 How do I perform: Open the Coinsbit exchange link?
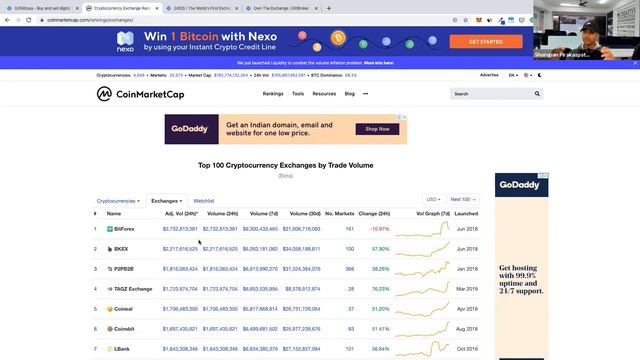tap(124, 329)
